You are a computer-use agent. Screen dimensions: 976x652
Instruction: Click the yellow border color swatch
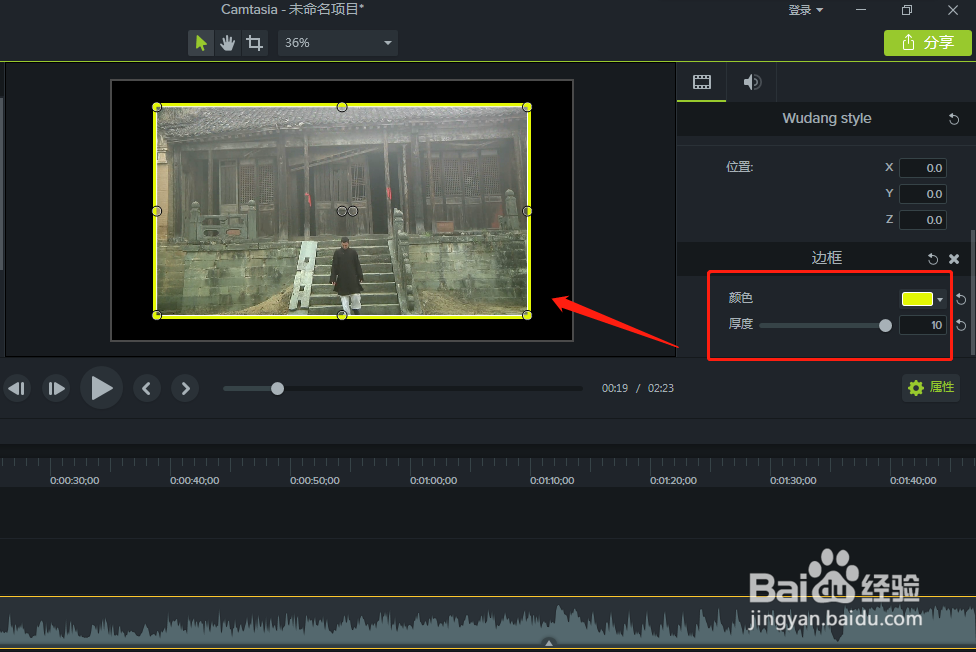(918, 298)
